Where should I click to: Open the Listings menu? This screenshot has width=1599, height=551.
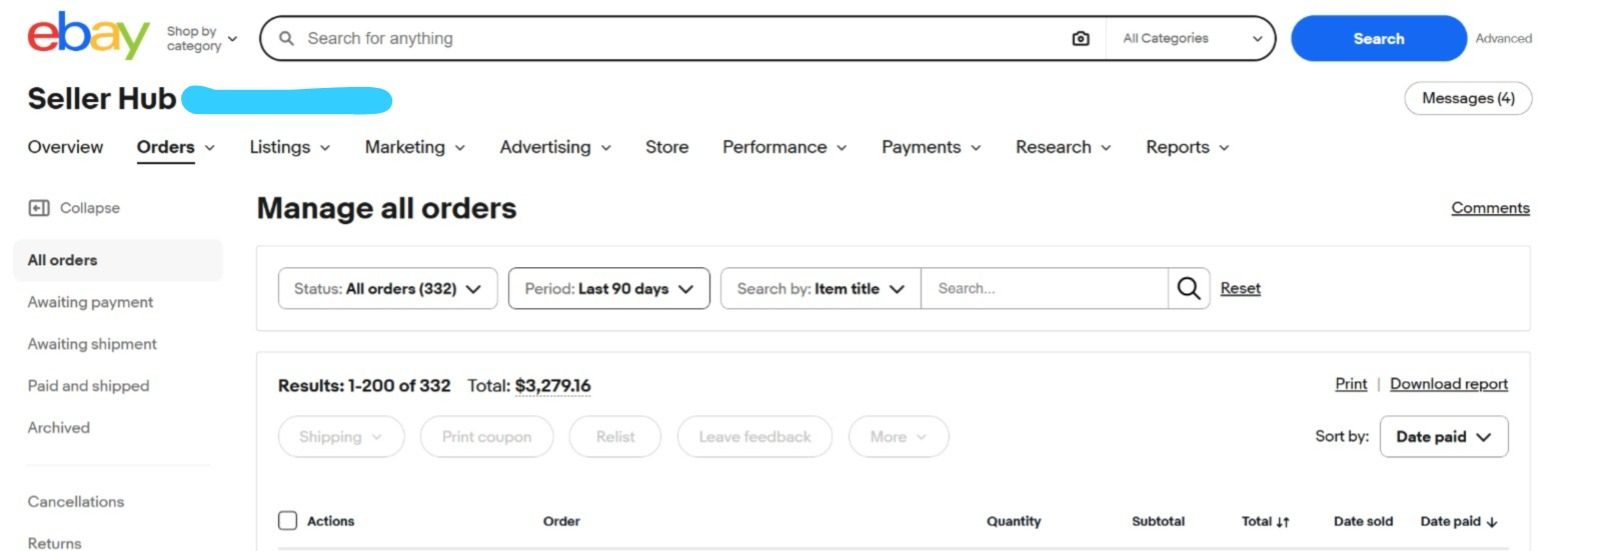pos(289,148)
